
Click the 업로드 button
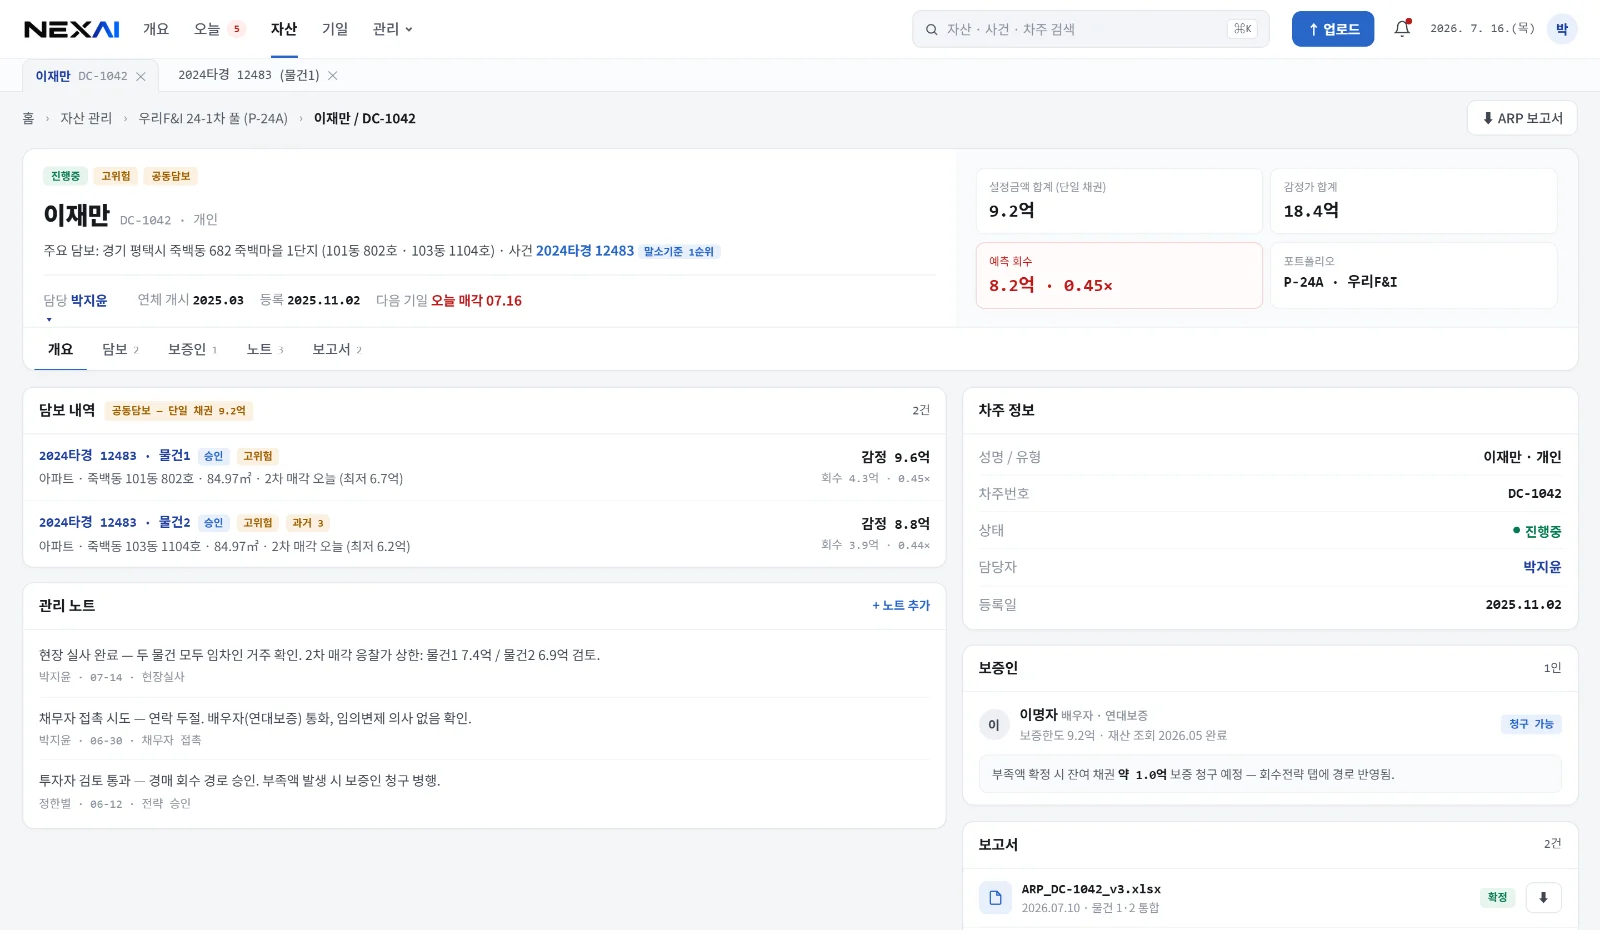[x=1333, y=29]
